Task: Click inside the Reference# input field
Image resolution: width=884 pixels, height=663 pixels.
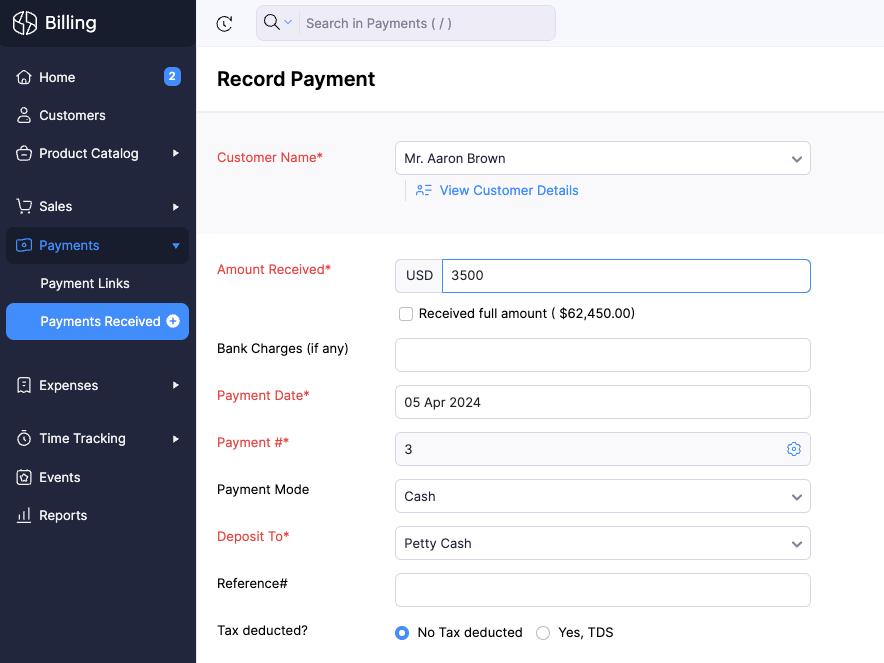Action: point(602,590)
